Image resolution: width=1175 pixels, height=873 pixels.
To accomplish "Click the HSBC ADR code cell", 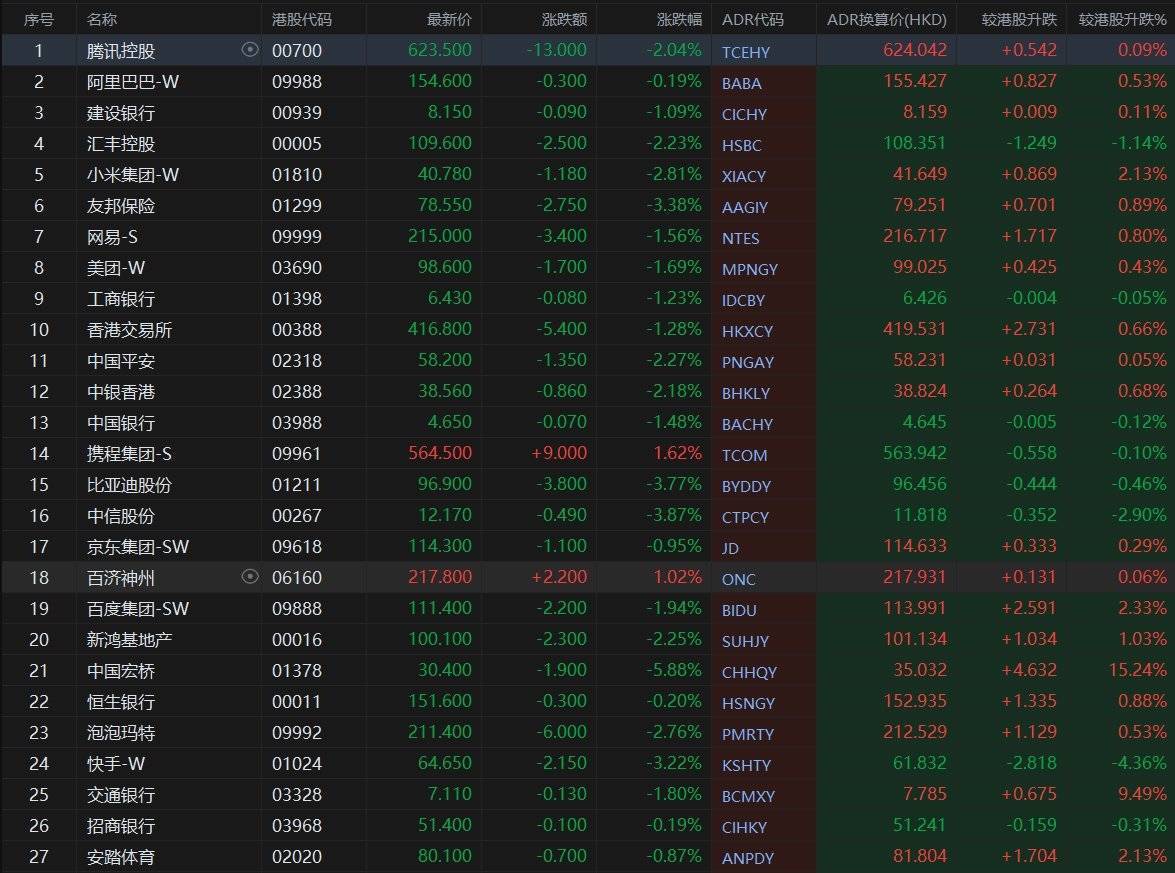I will click(741, 145).
